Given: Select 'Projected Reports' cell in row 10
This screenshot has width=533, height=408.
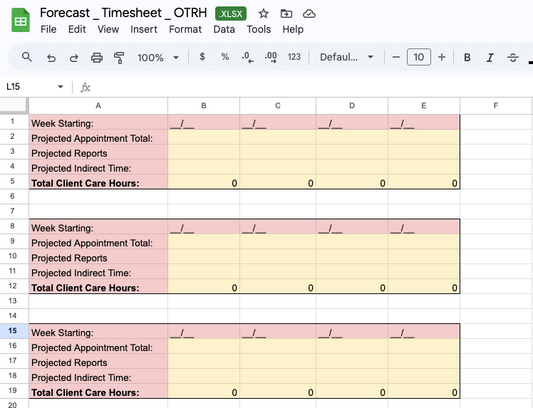Looking at the screenshot, I should [98, 257].
